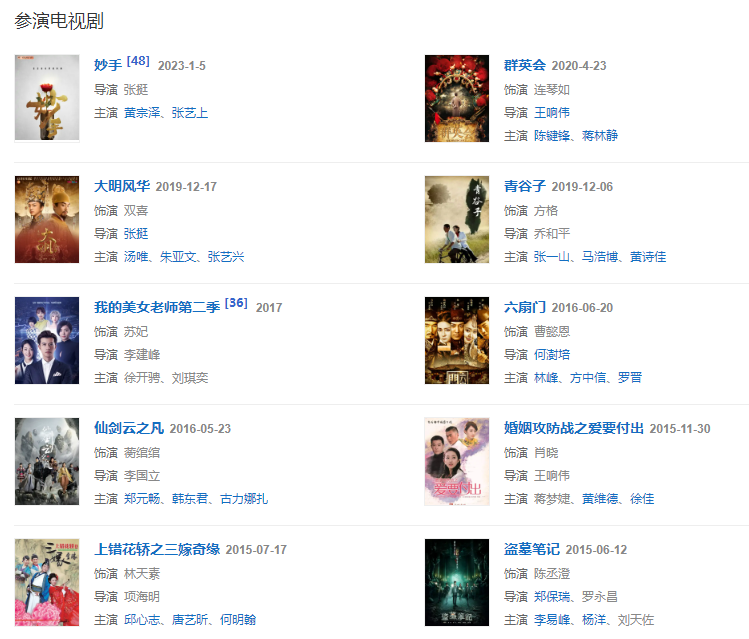Click reference footnote [48]
The height and width of the screenshot is (639, 749).
pyautogui.click(x=138, y=61)
